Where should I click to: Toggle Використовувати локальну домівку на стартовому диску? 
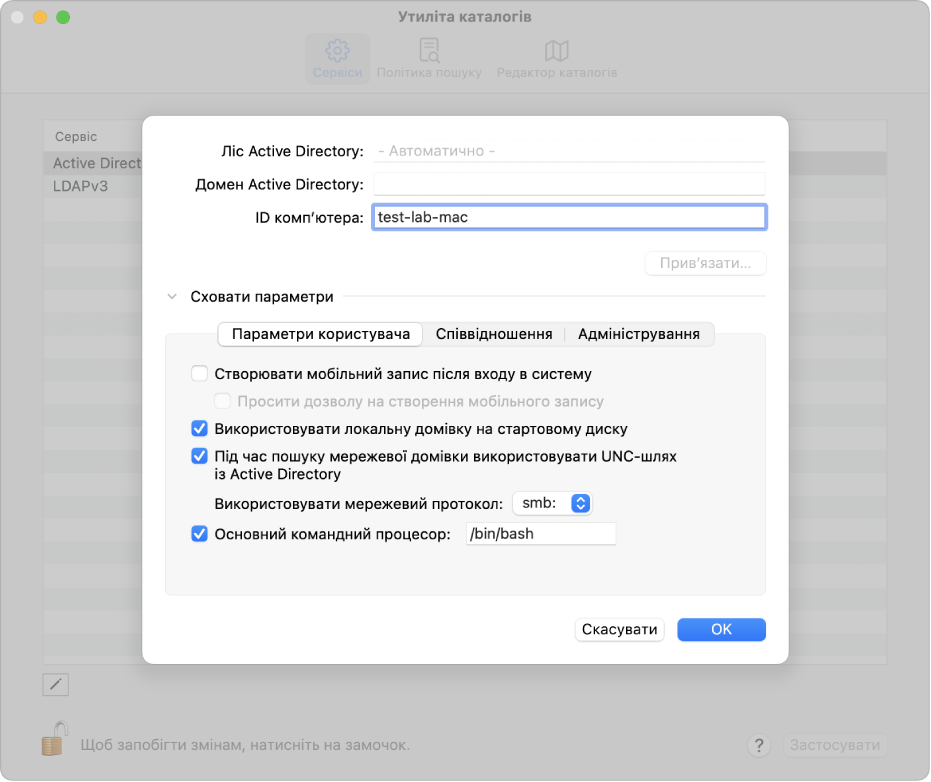[x=200, y=428]
